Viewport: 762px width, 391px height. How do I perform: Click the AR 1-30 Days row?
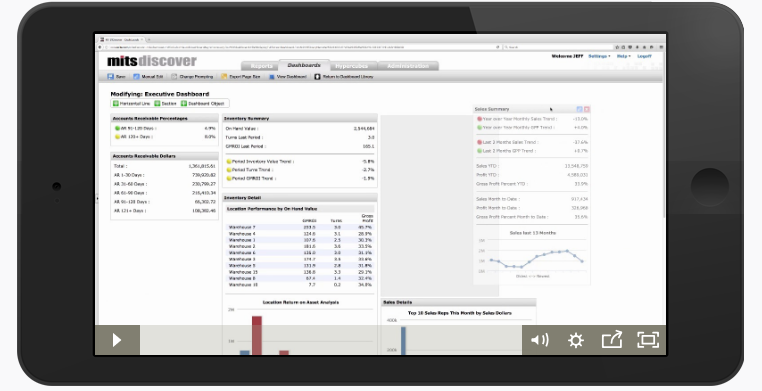pyautogui.click(x=164, y=175)
